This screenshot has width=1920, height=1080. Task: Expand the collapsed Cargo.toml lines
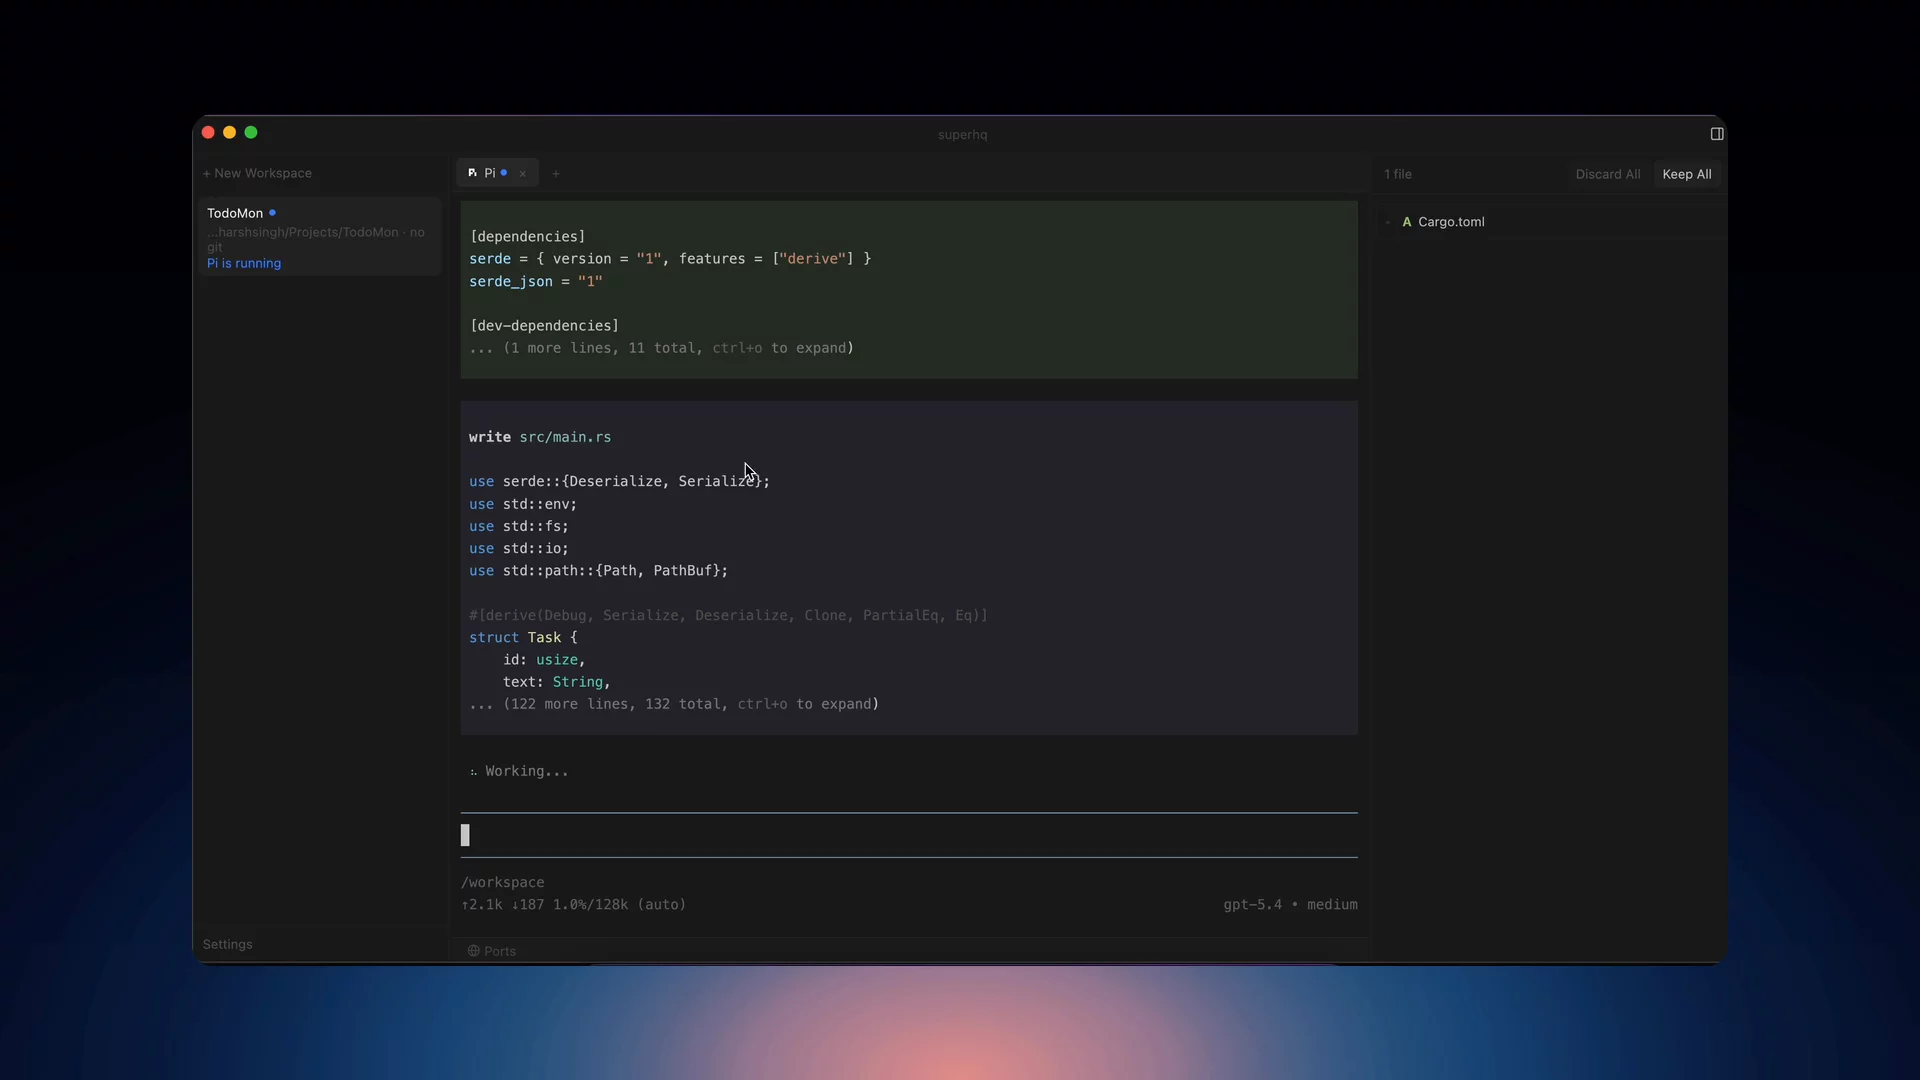point(661,348)
